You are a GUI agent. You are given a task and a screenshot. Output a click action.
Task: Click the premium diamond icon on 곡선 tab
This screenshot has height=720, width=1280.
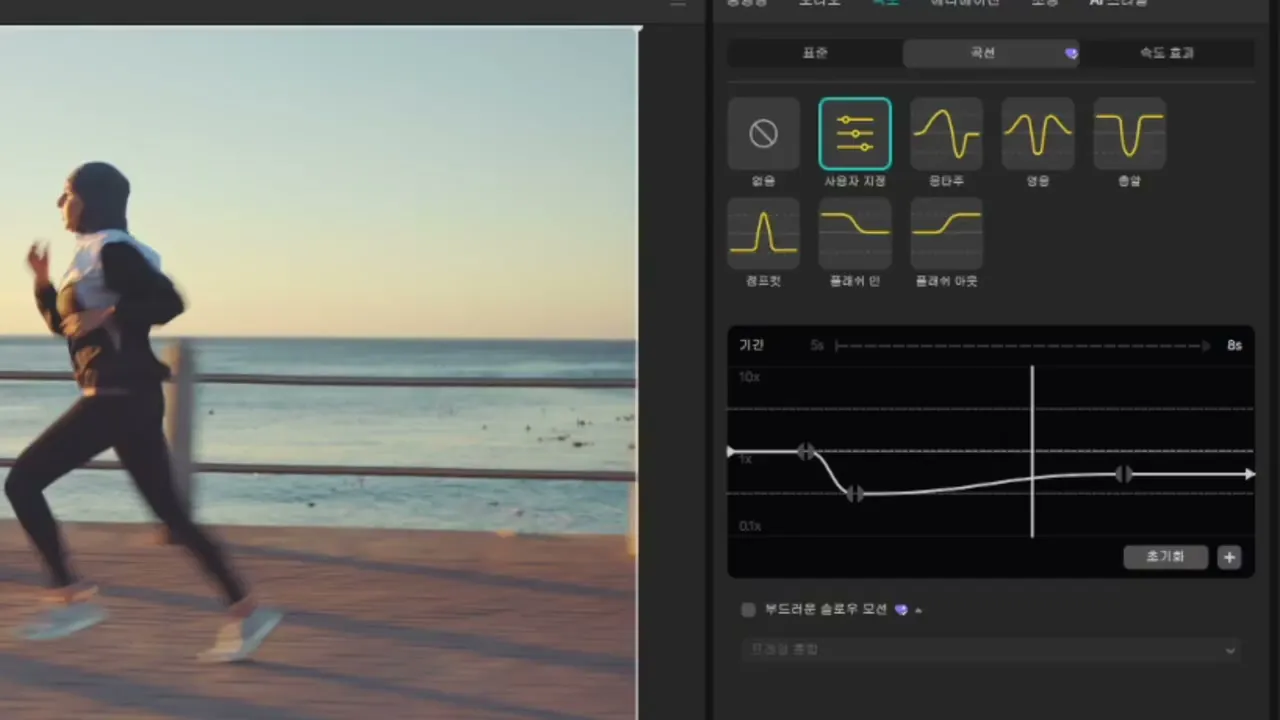(1071, 53)
